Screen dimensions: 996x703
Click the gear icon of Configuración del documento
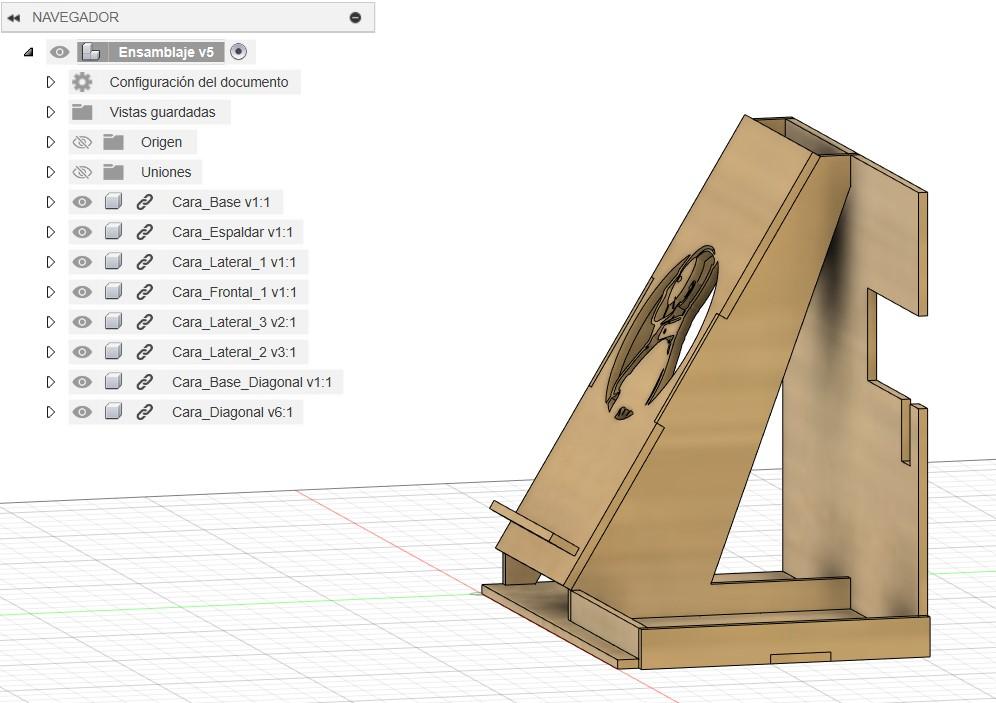point(82,82)
